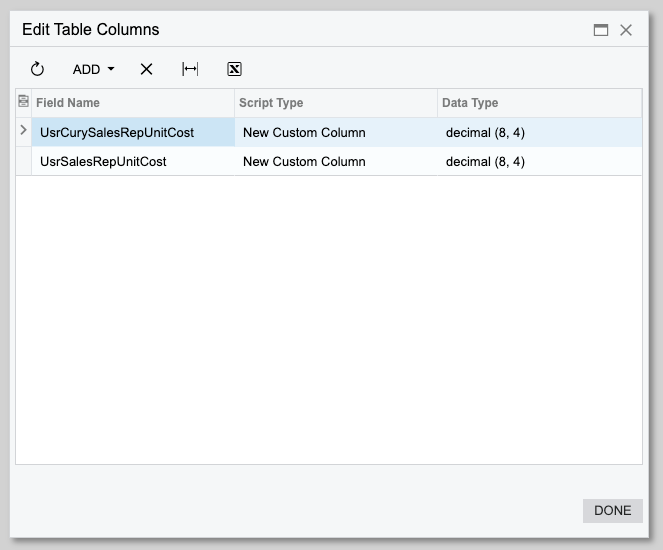
Task: Maximize the Edit Table Columns dialog
Action: click(x=601, y=30)
